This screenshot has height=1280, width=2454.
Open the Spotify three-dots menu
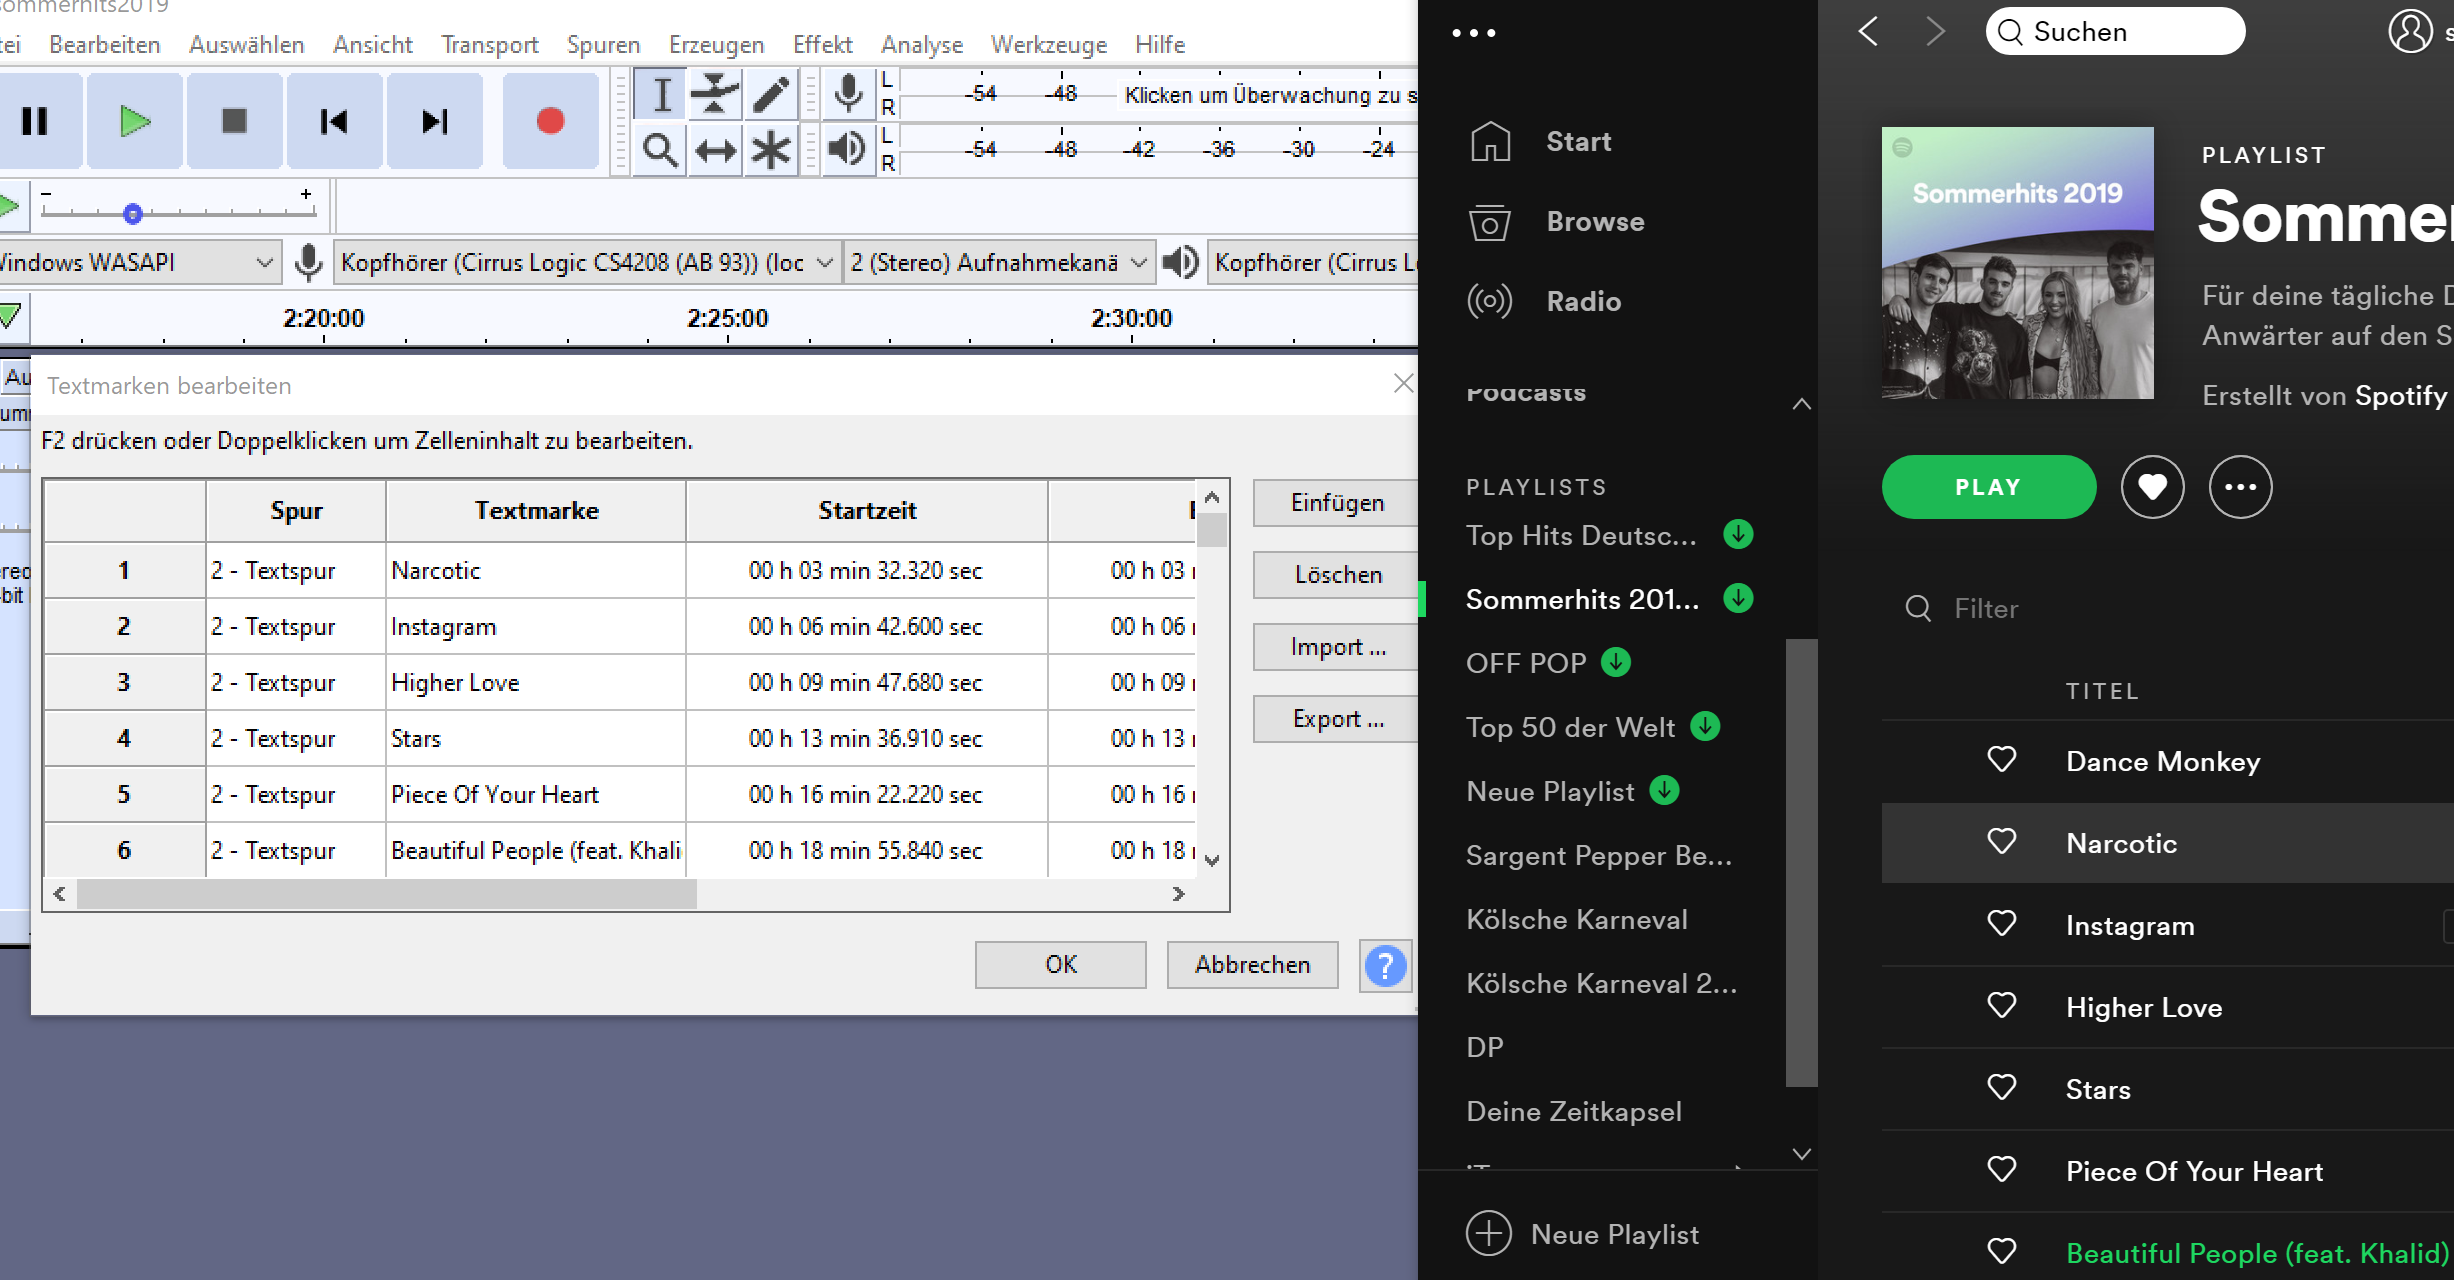tap(1474, 33)
